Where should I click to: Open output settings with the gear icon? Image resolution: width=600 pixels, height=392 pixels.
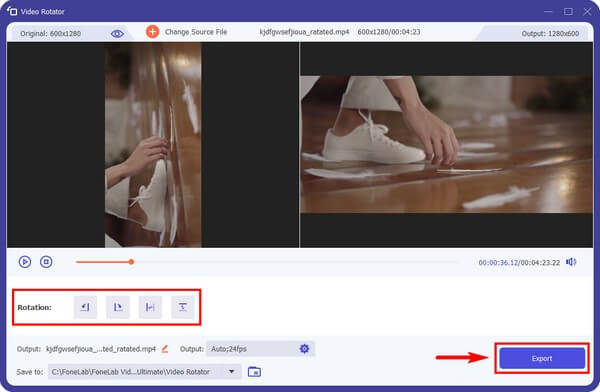click(304, 349)
